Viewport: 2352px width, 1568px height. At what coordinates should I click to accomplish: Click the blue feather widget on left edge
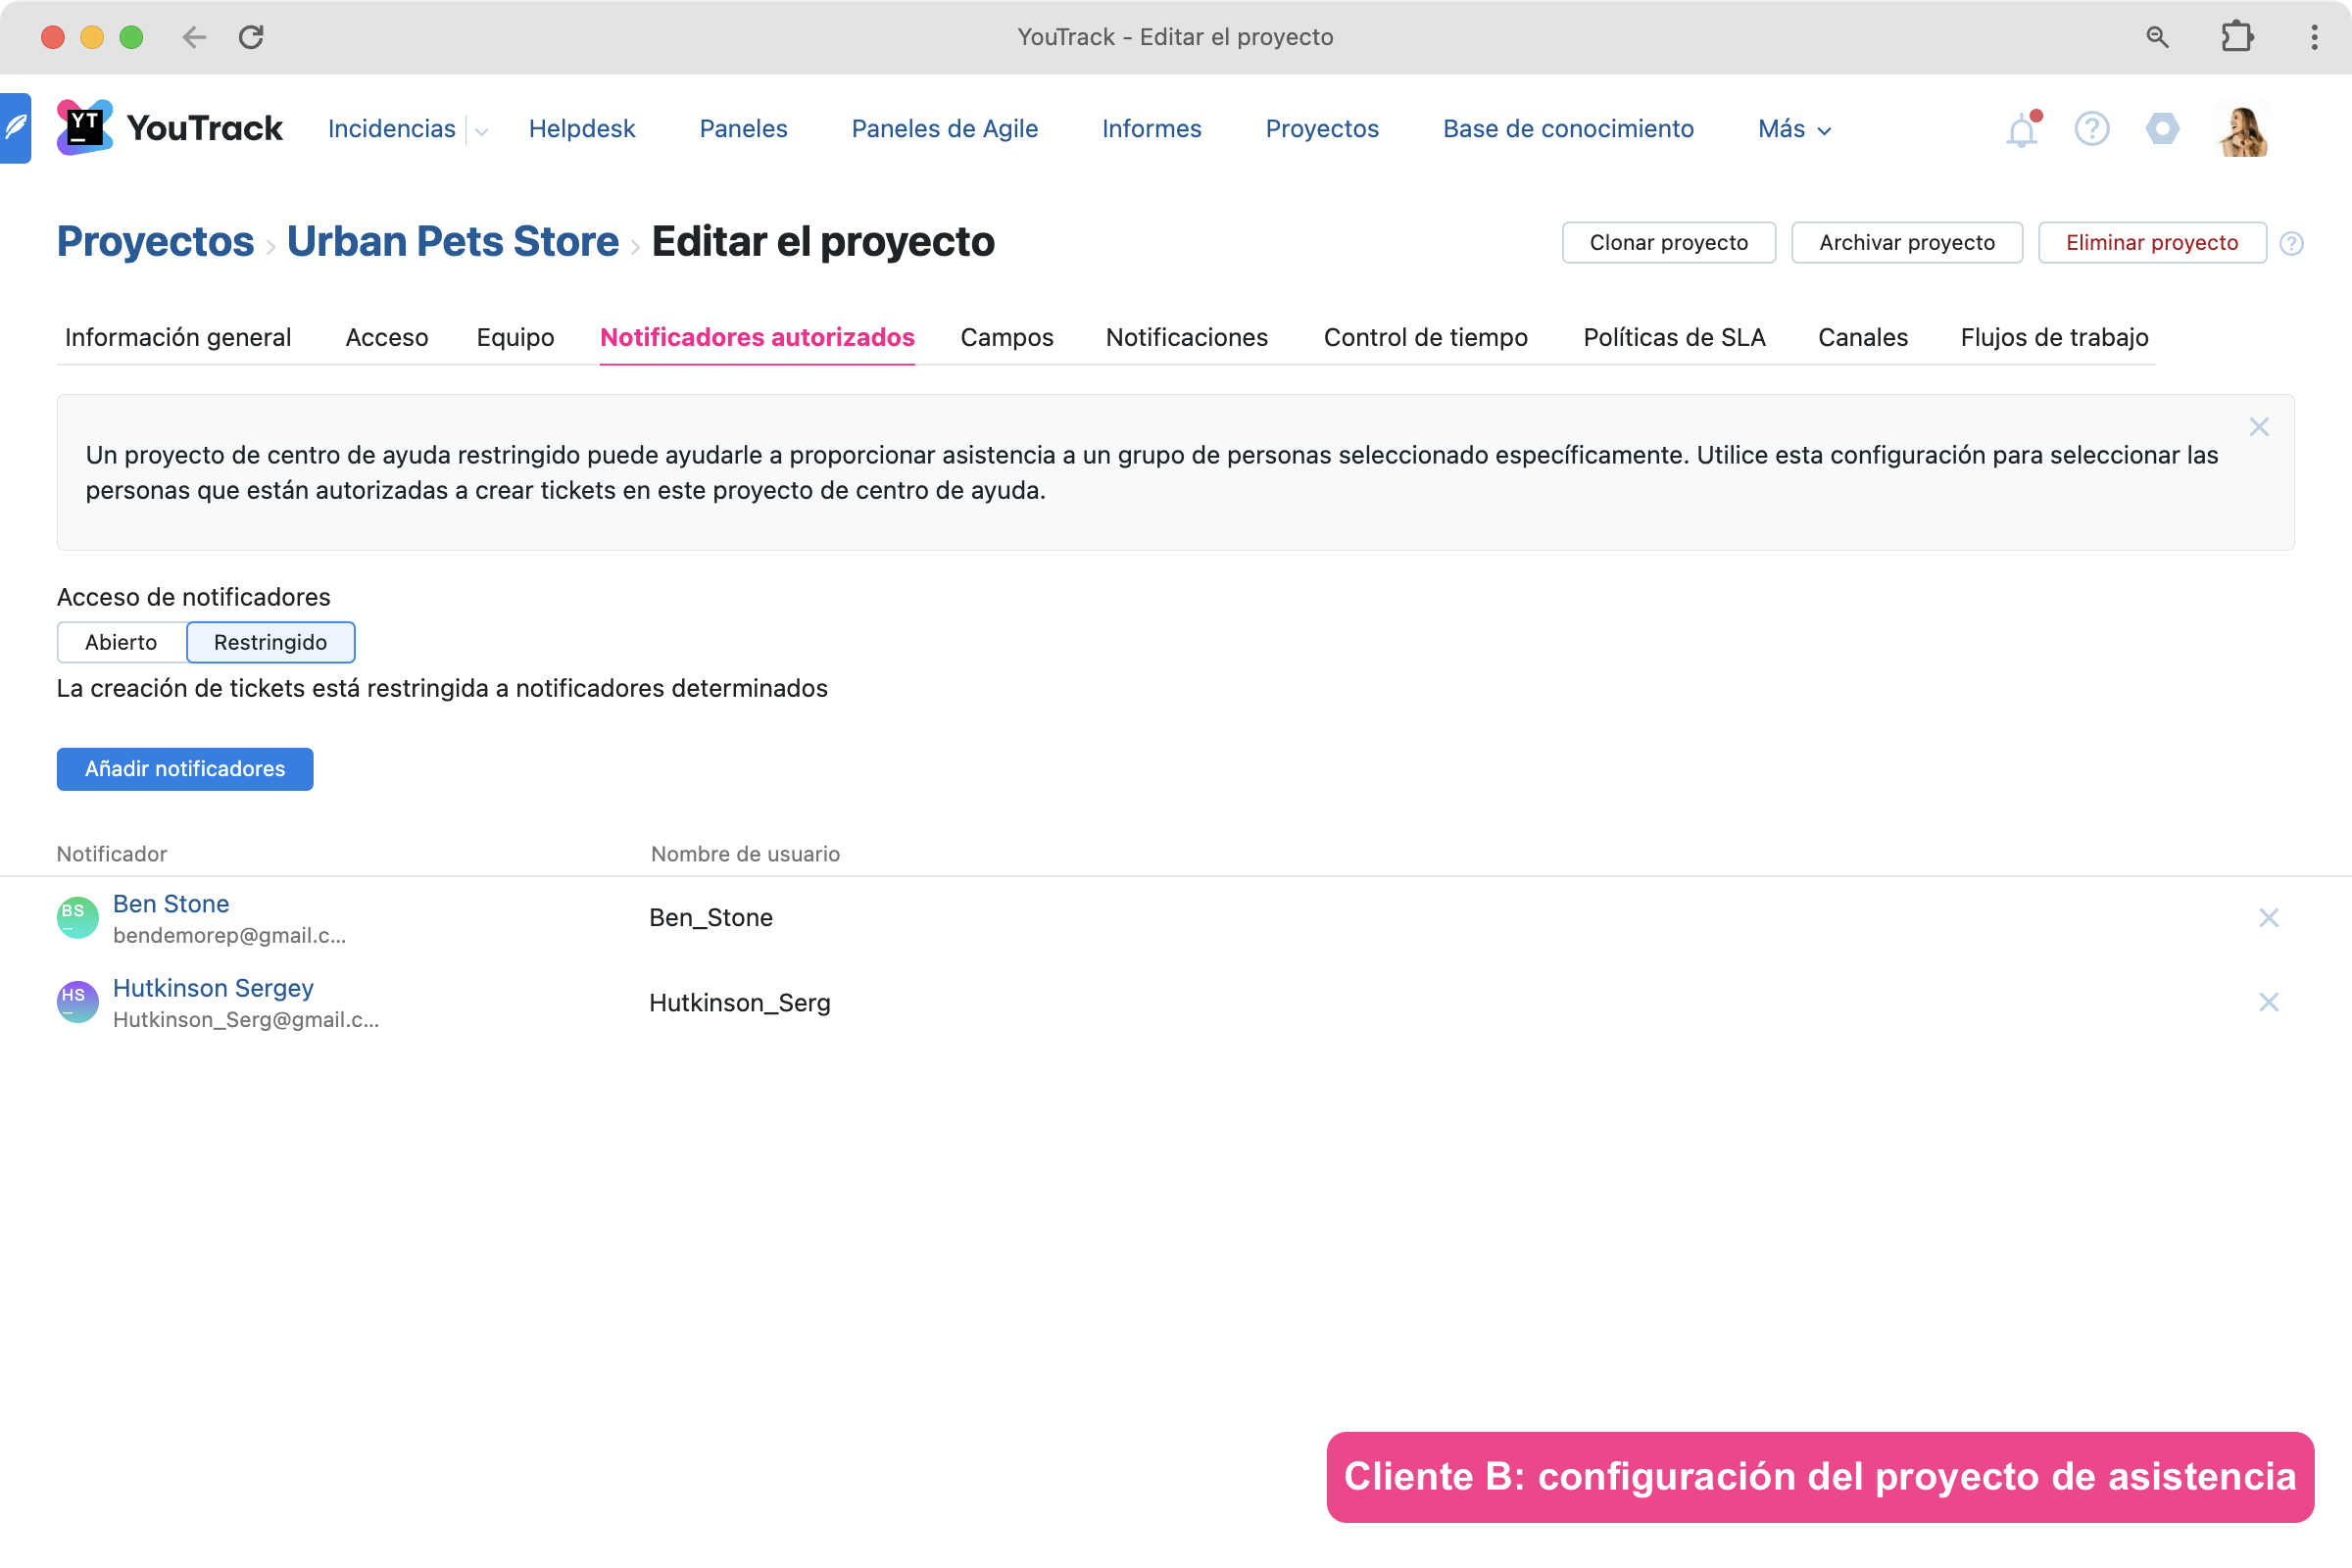click(15, 128)
